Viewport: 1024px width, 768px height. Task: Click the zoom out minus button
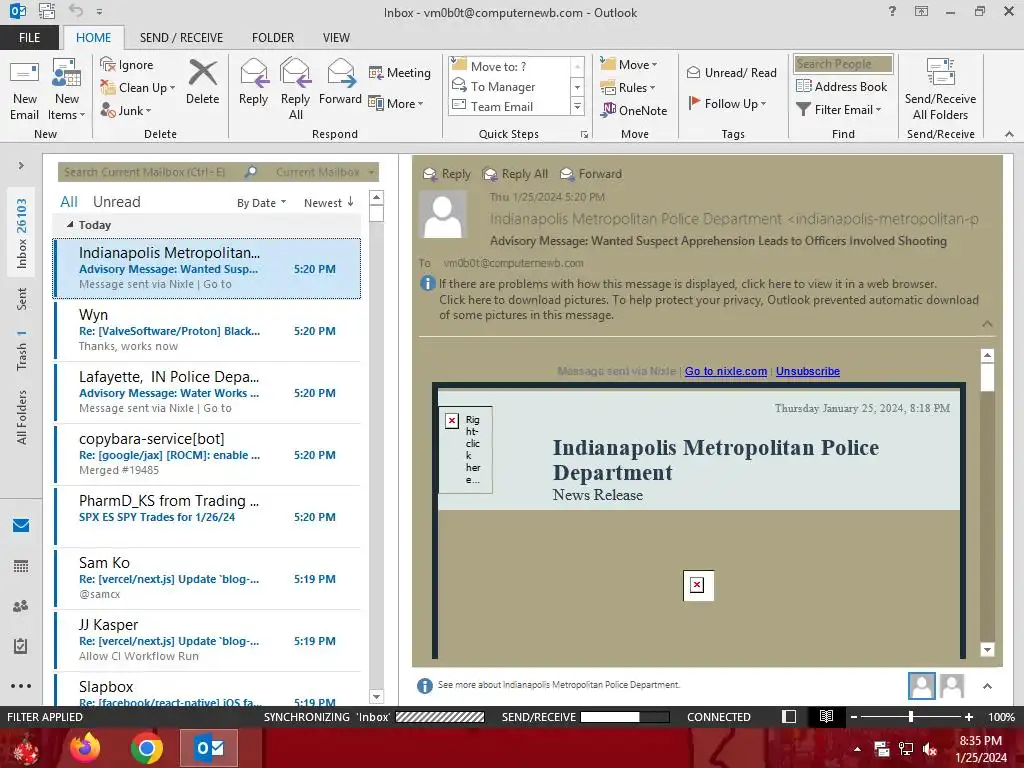click(x=854, y=717)
